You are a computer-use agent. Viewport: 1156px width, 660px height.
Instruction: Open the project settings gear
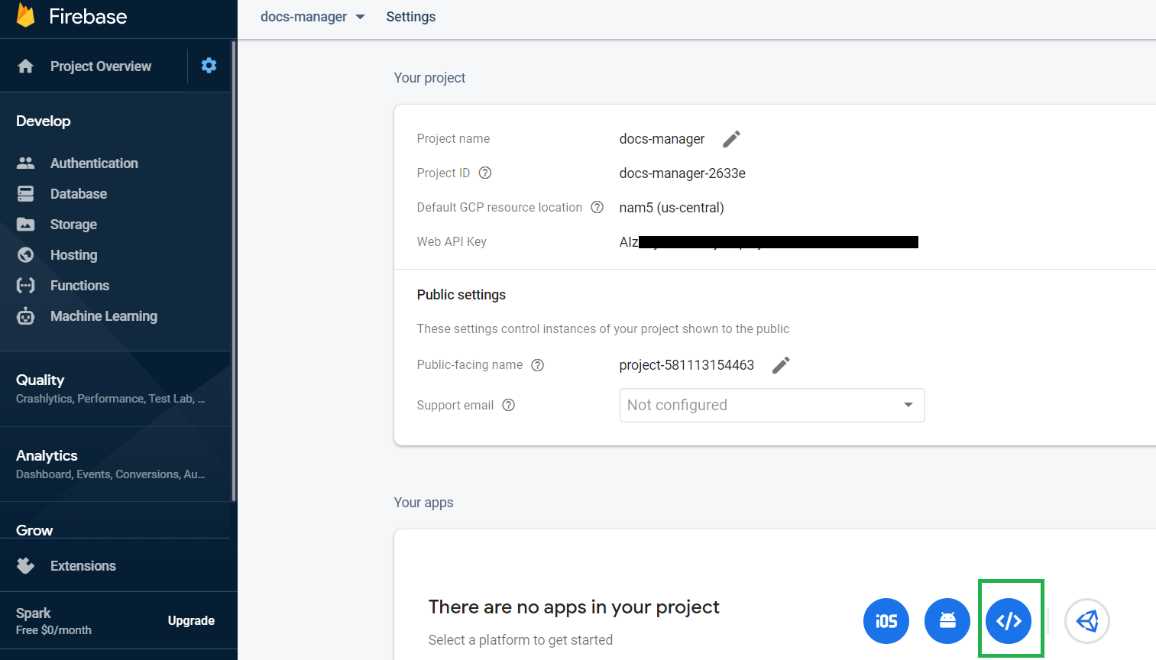tap(208, 65)
